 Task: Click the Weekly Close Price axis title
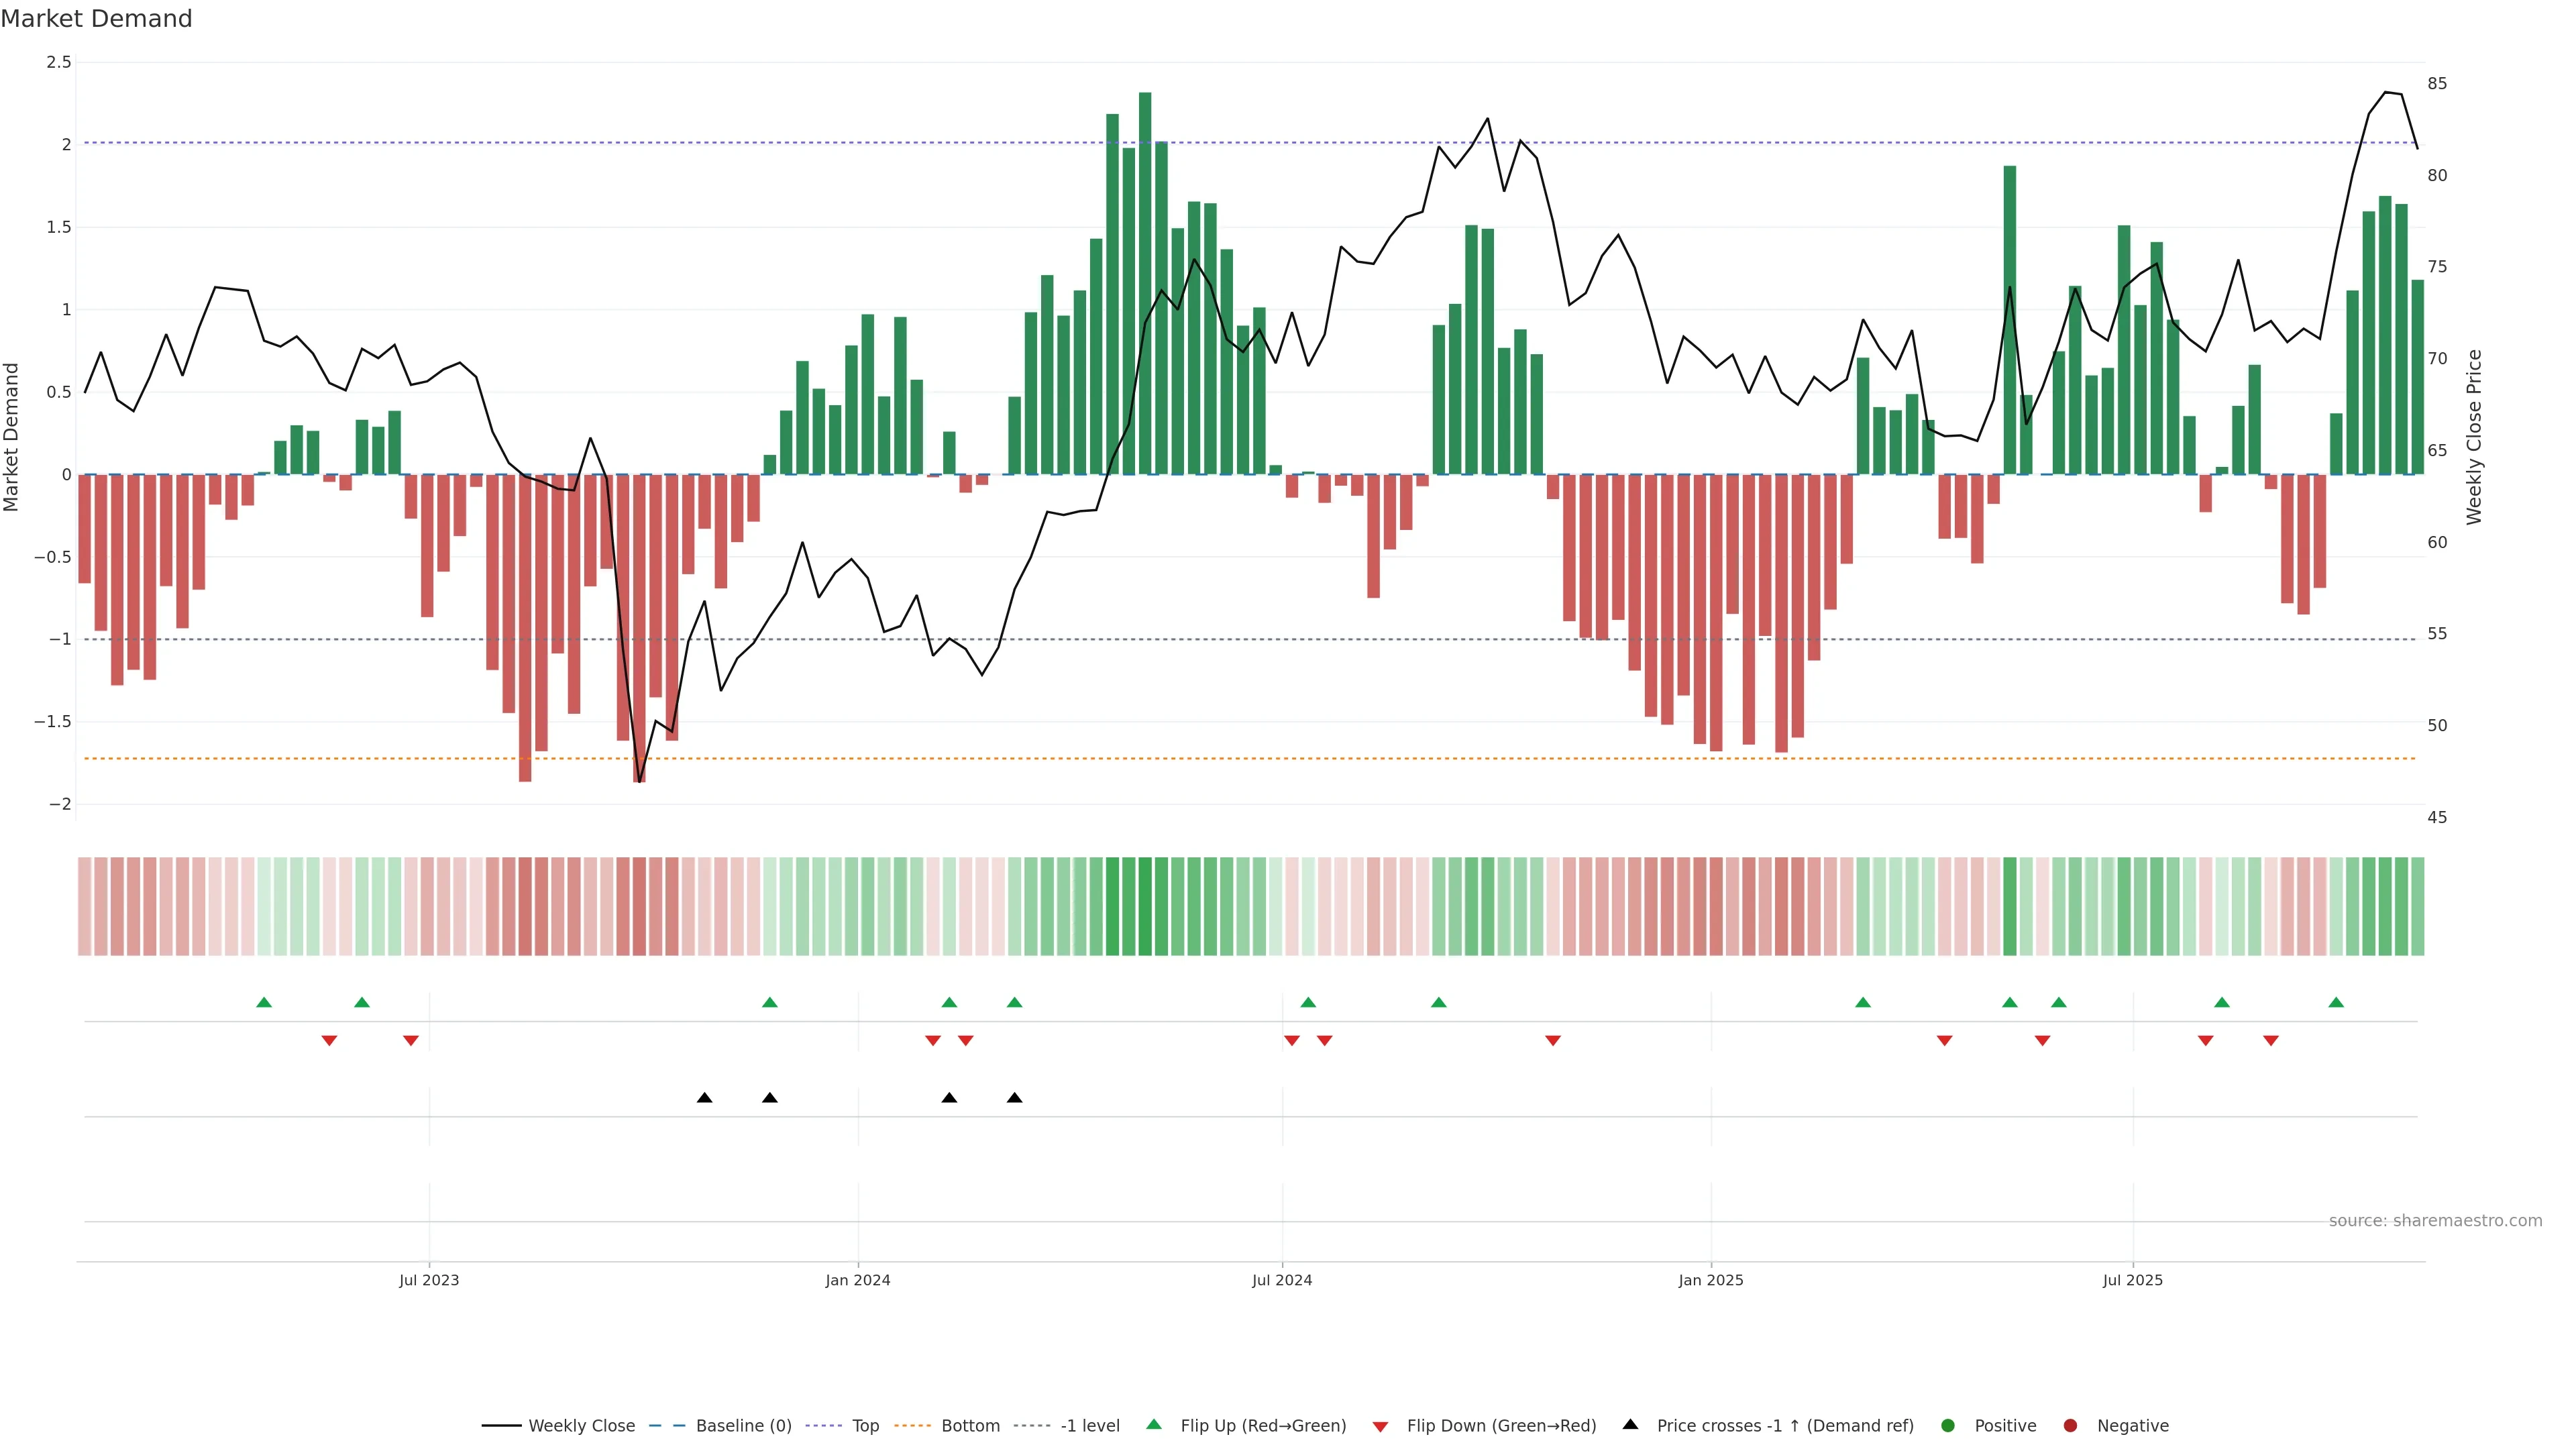2474,437
